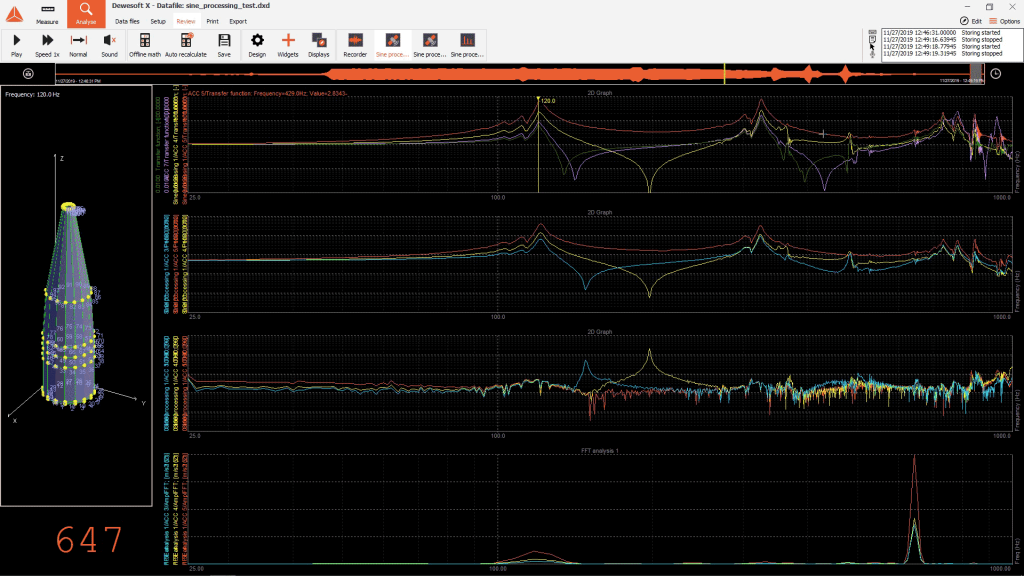Select the Normal replay mode button
The width and height of the screenshot is (1024, 576).
pos(78,44)
